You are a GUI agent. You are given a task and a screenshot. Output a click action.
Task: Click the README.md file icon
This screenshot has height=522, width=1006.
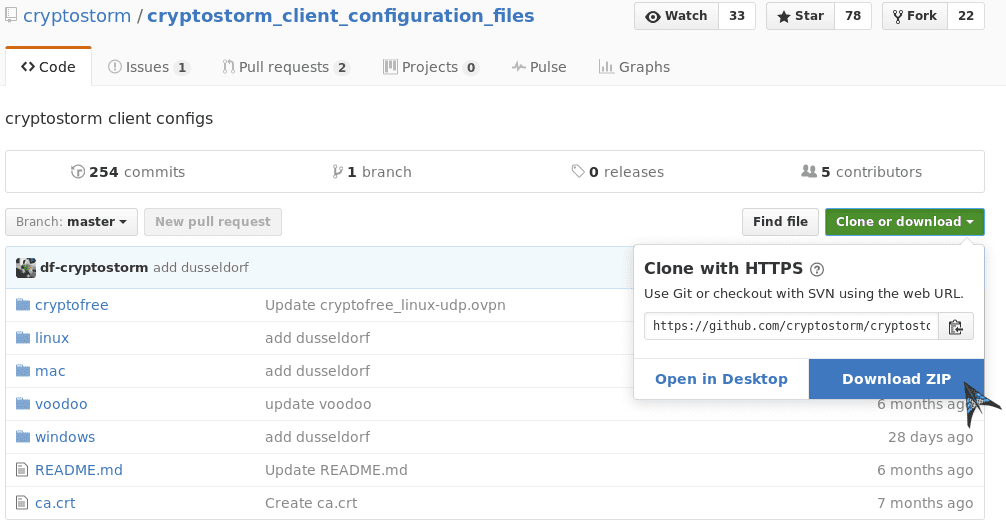[22, 470]
